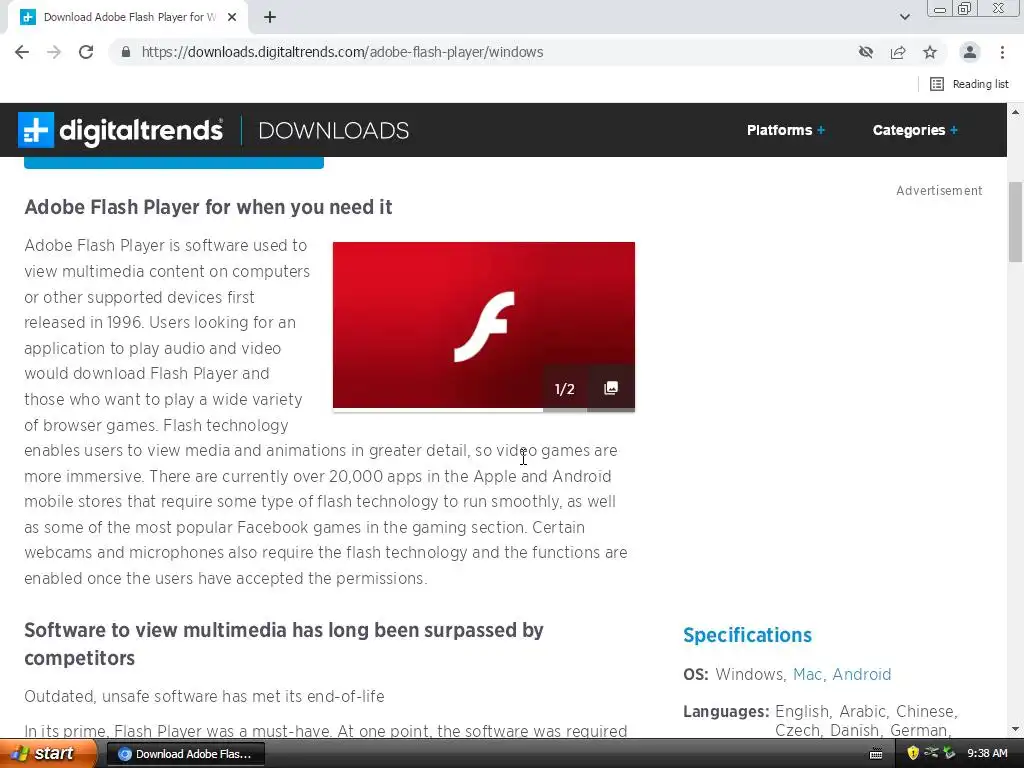
Task: Open the Android platform link
Action: [x=861, y=674]
